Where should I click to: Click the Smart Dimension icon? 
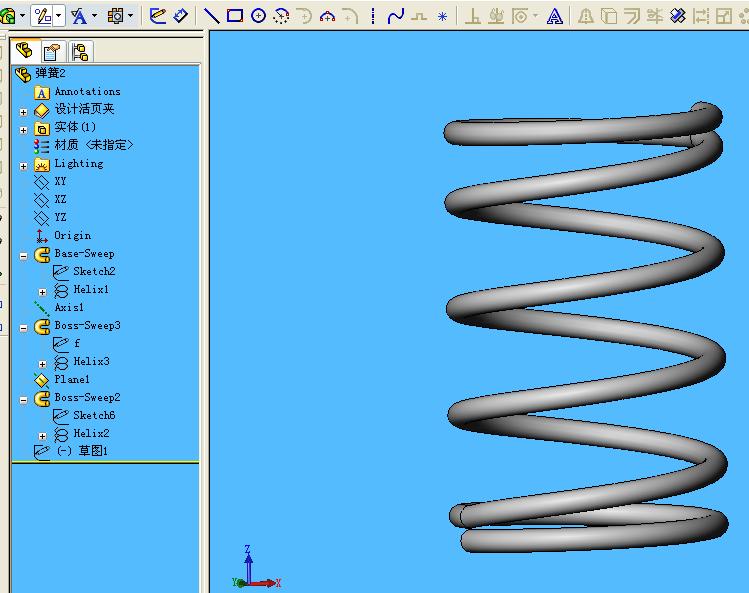tap(181, 16)
